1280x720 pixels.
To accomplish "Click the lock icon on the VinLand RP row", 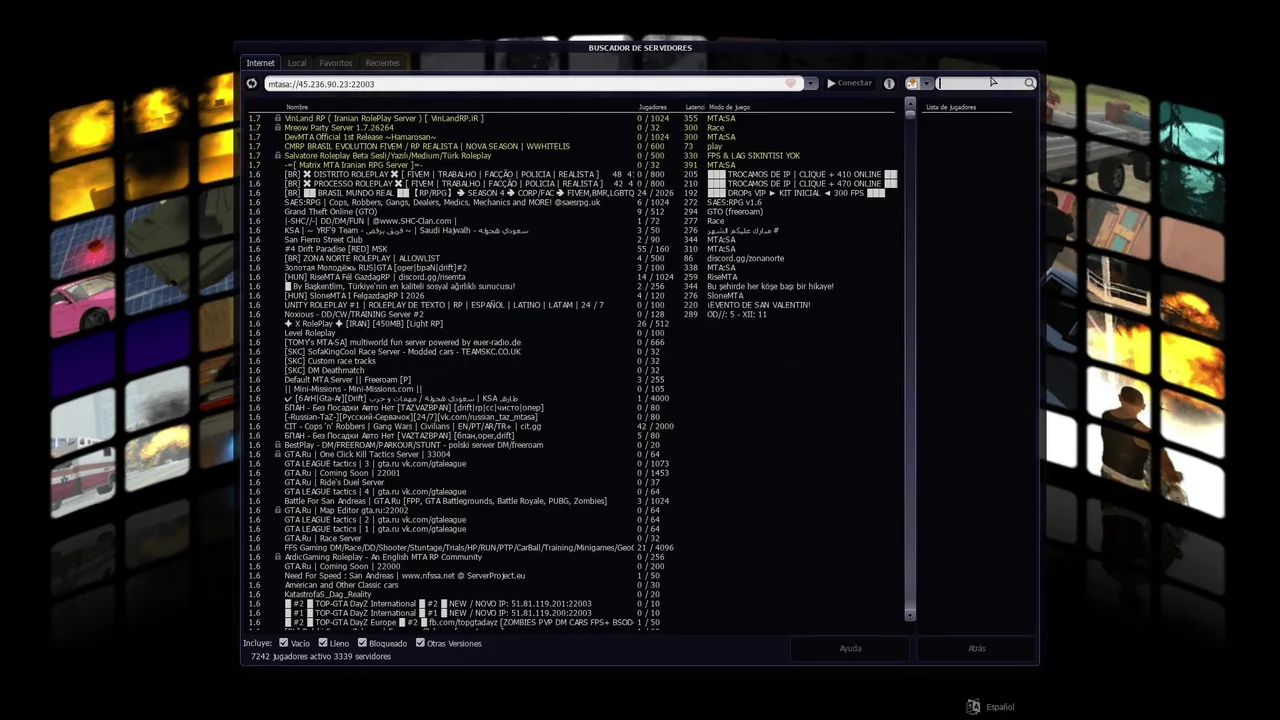I will (x=278, y=118).
